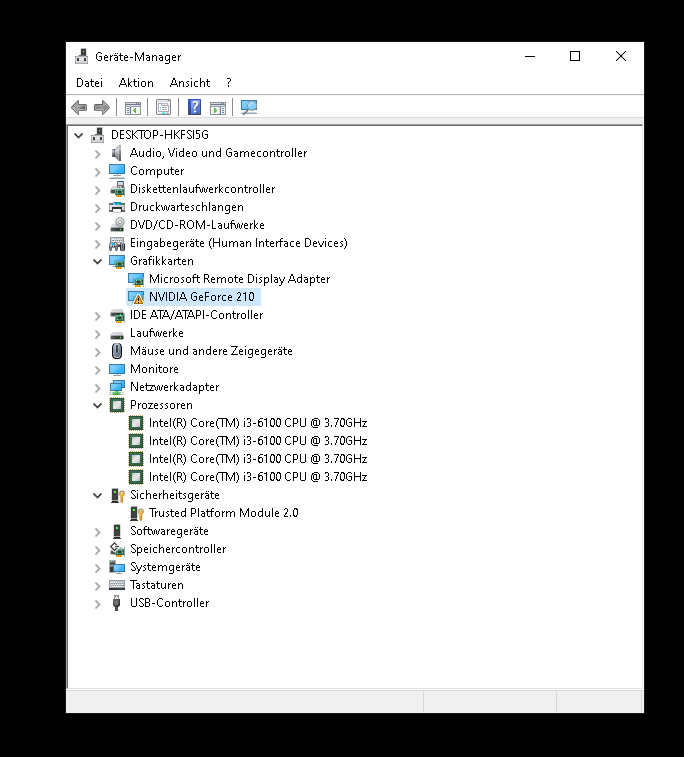This screenshot has height=757, width=684.
Task: Click the Speichercontroller icon
Action: (x=117, y=549)
